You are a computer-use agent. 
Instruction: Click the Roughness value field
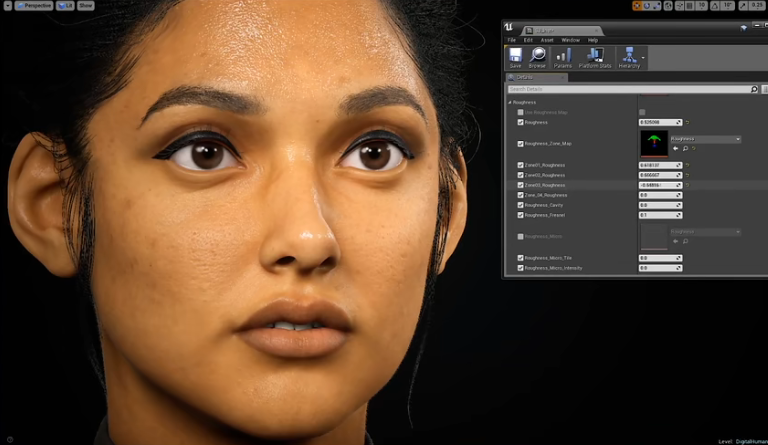coord(660,122)
